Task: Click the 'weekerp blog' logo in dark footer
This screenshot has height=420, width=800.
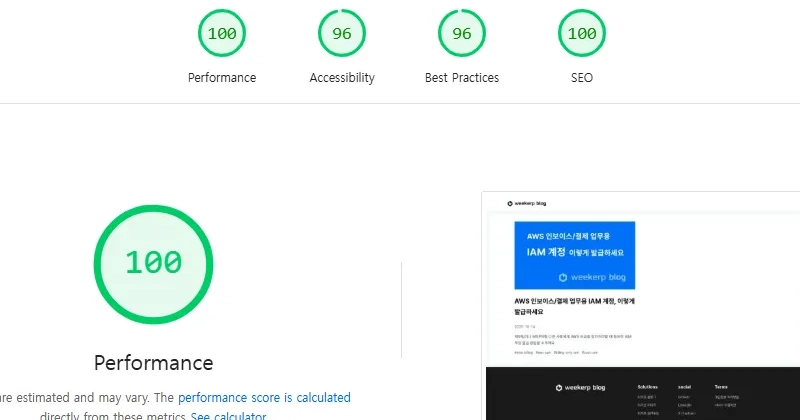Action: (581, 388)
